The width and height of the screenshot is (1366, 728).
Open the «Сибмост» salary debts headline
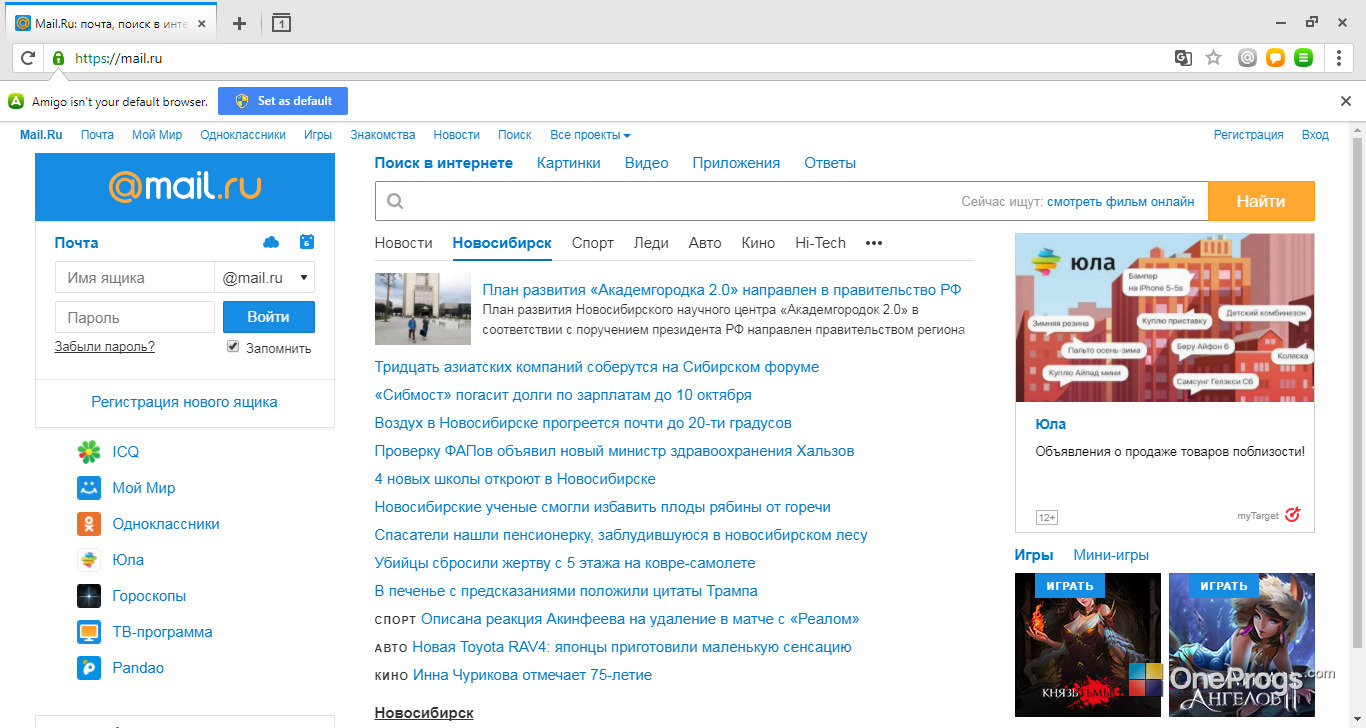point(563,395)
